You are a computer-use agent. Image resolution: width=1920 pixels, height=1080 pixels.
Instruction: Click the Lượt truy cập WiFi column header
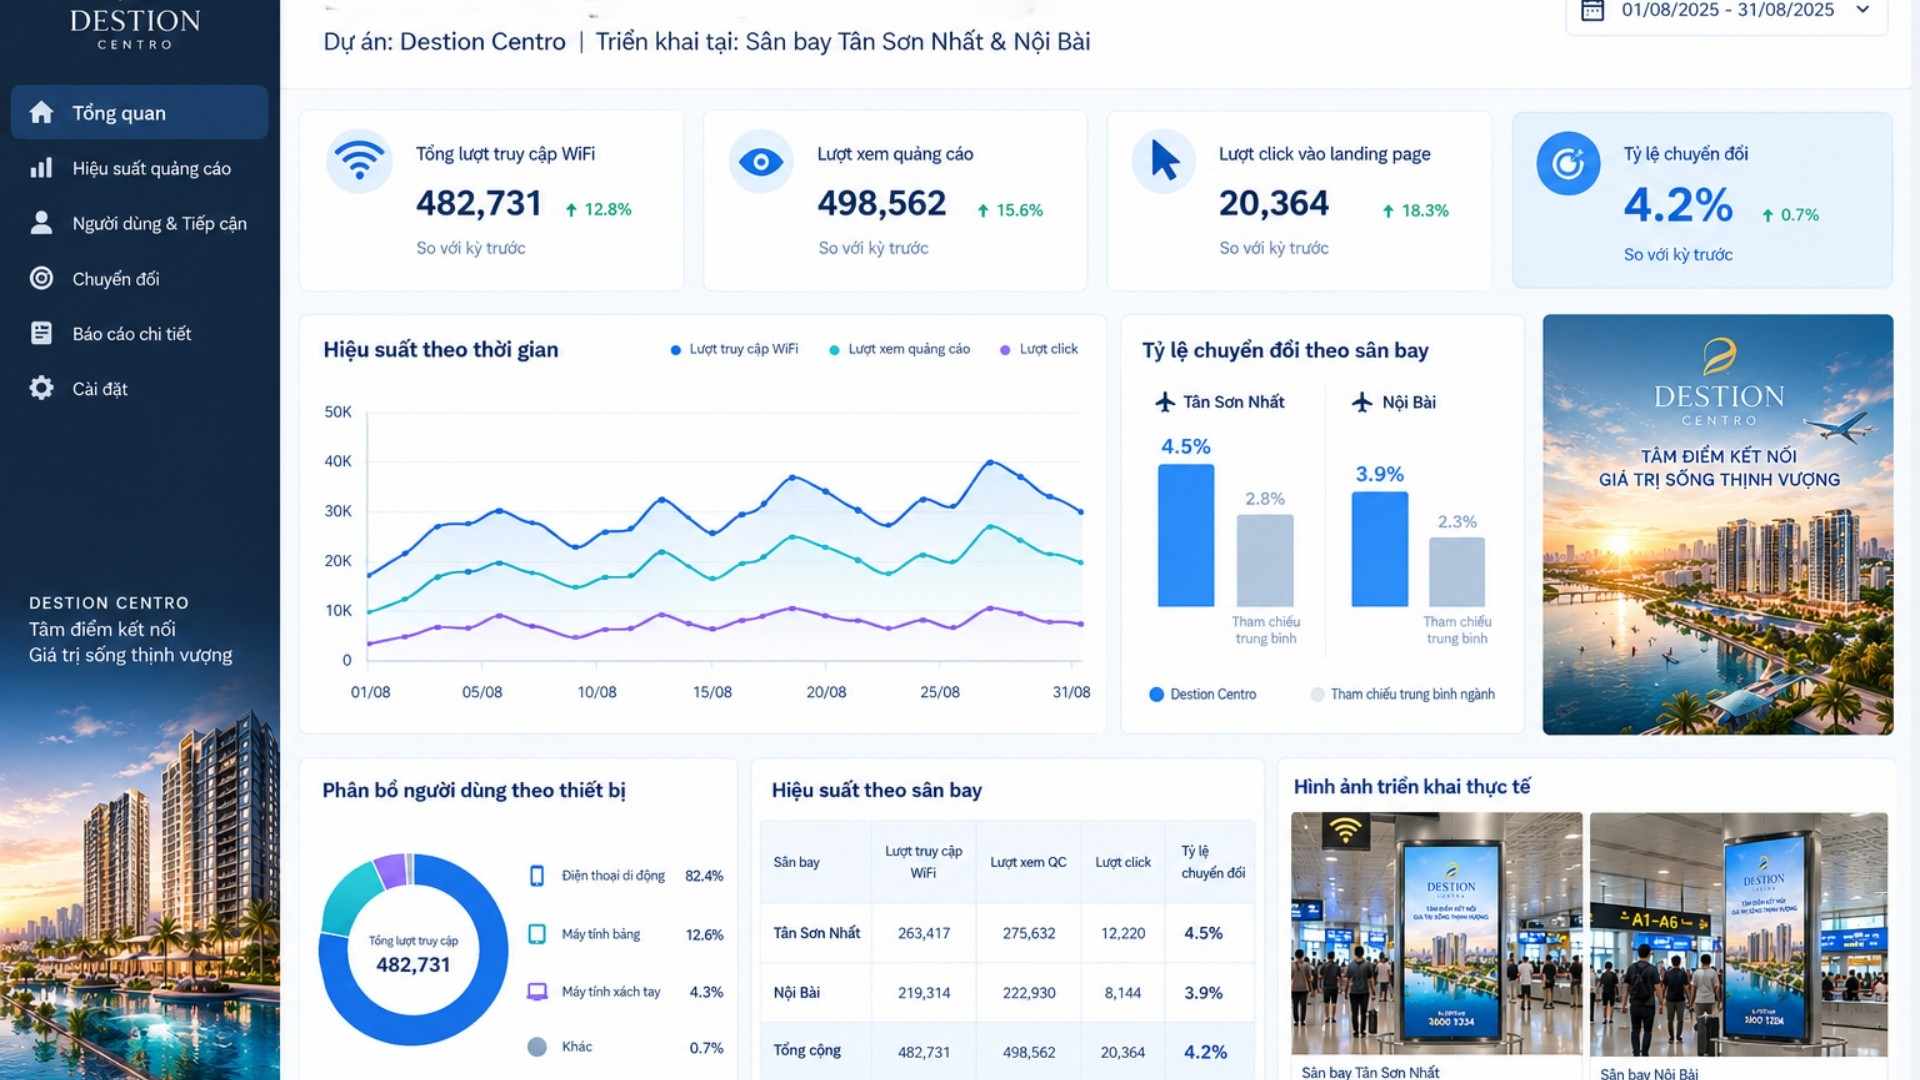click(923, 862)
